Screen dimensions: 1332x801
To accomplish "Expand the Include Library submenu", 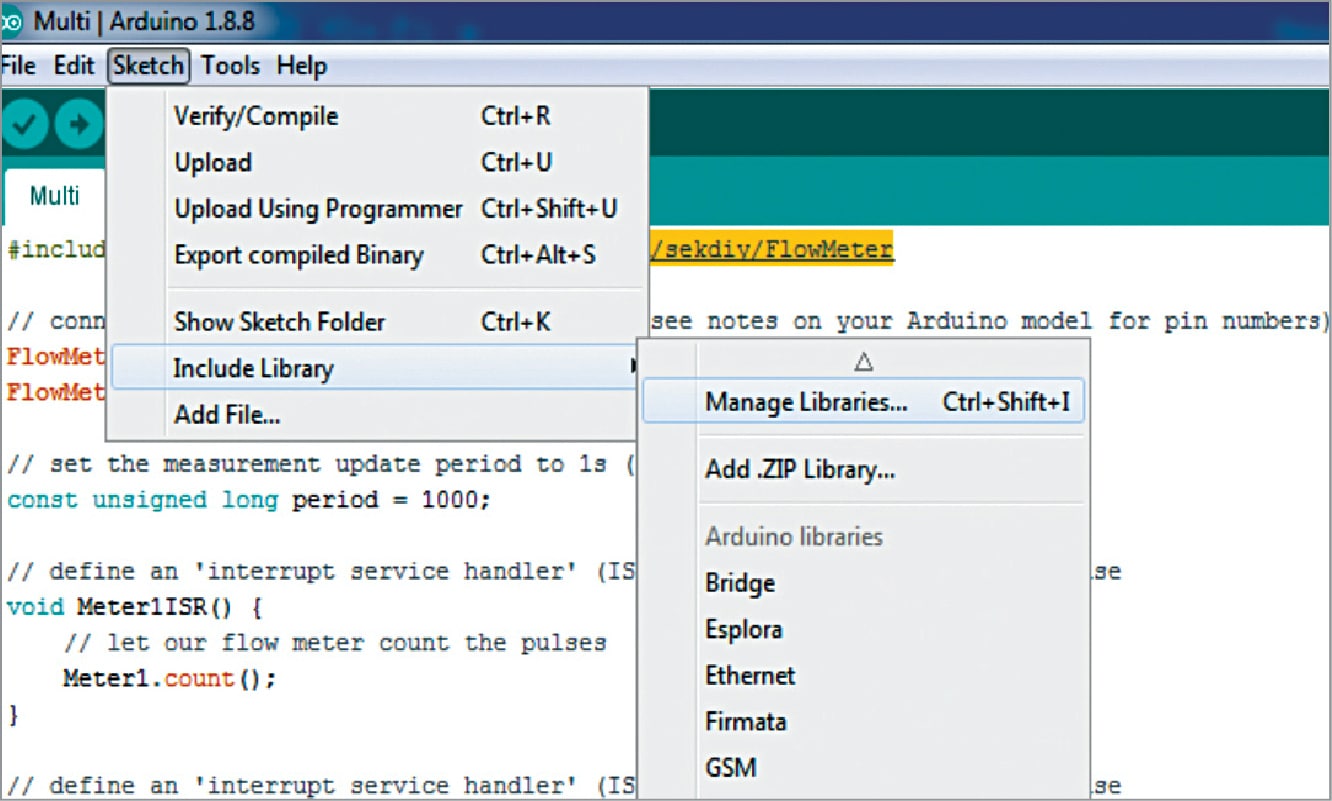I will coord(253,369).
